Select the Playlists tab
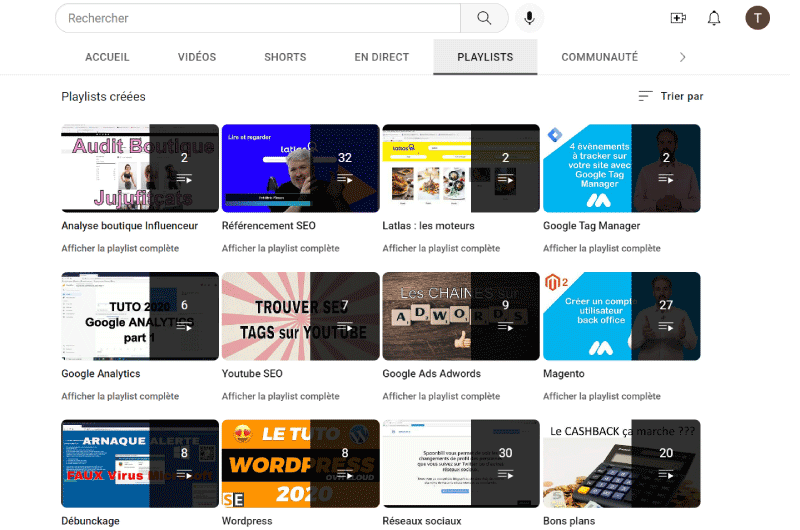 point(485,57)
